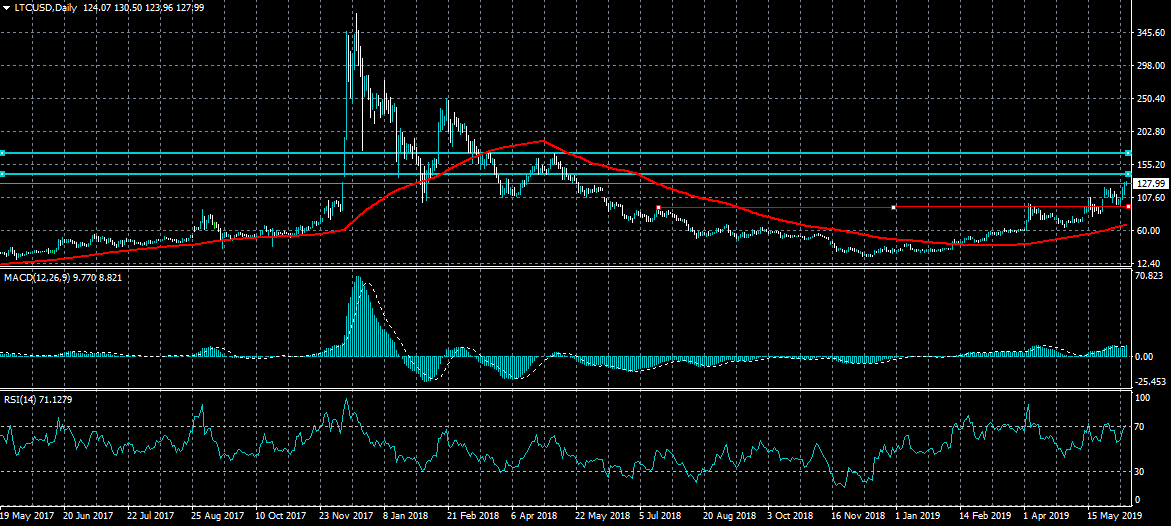Viewport: 1171px width, 526px height.
Task: Click the MACD scale value 70.823
Action: [1148, 276]
